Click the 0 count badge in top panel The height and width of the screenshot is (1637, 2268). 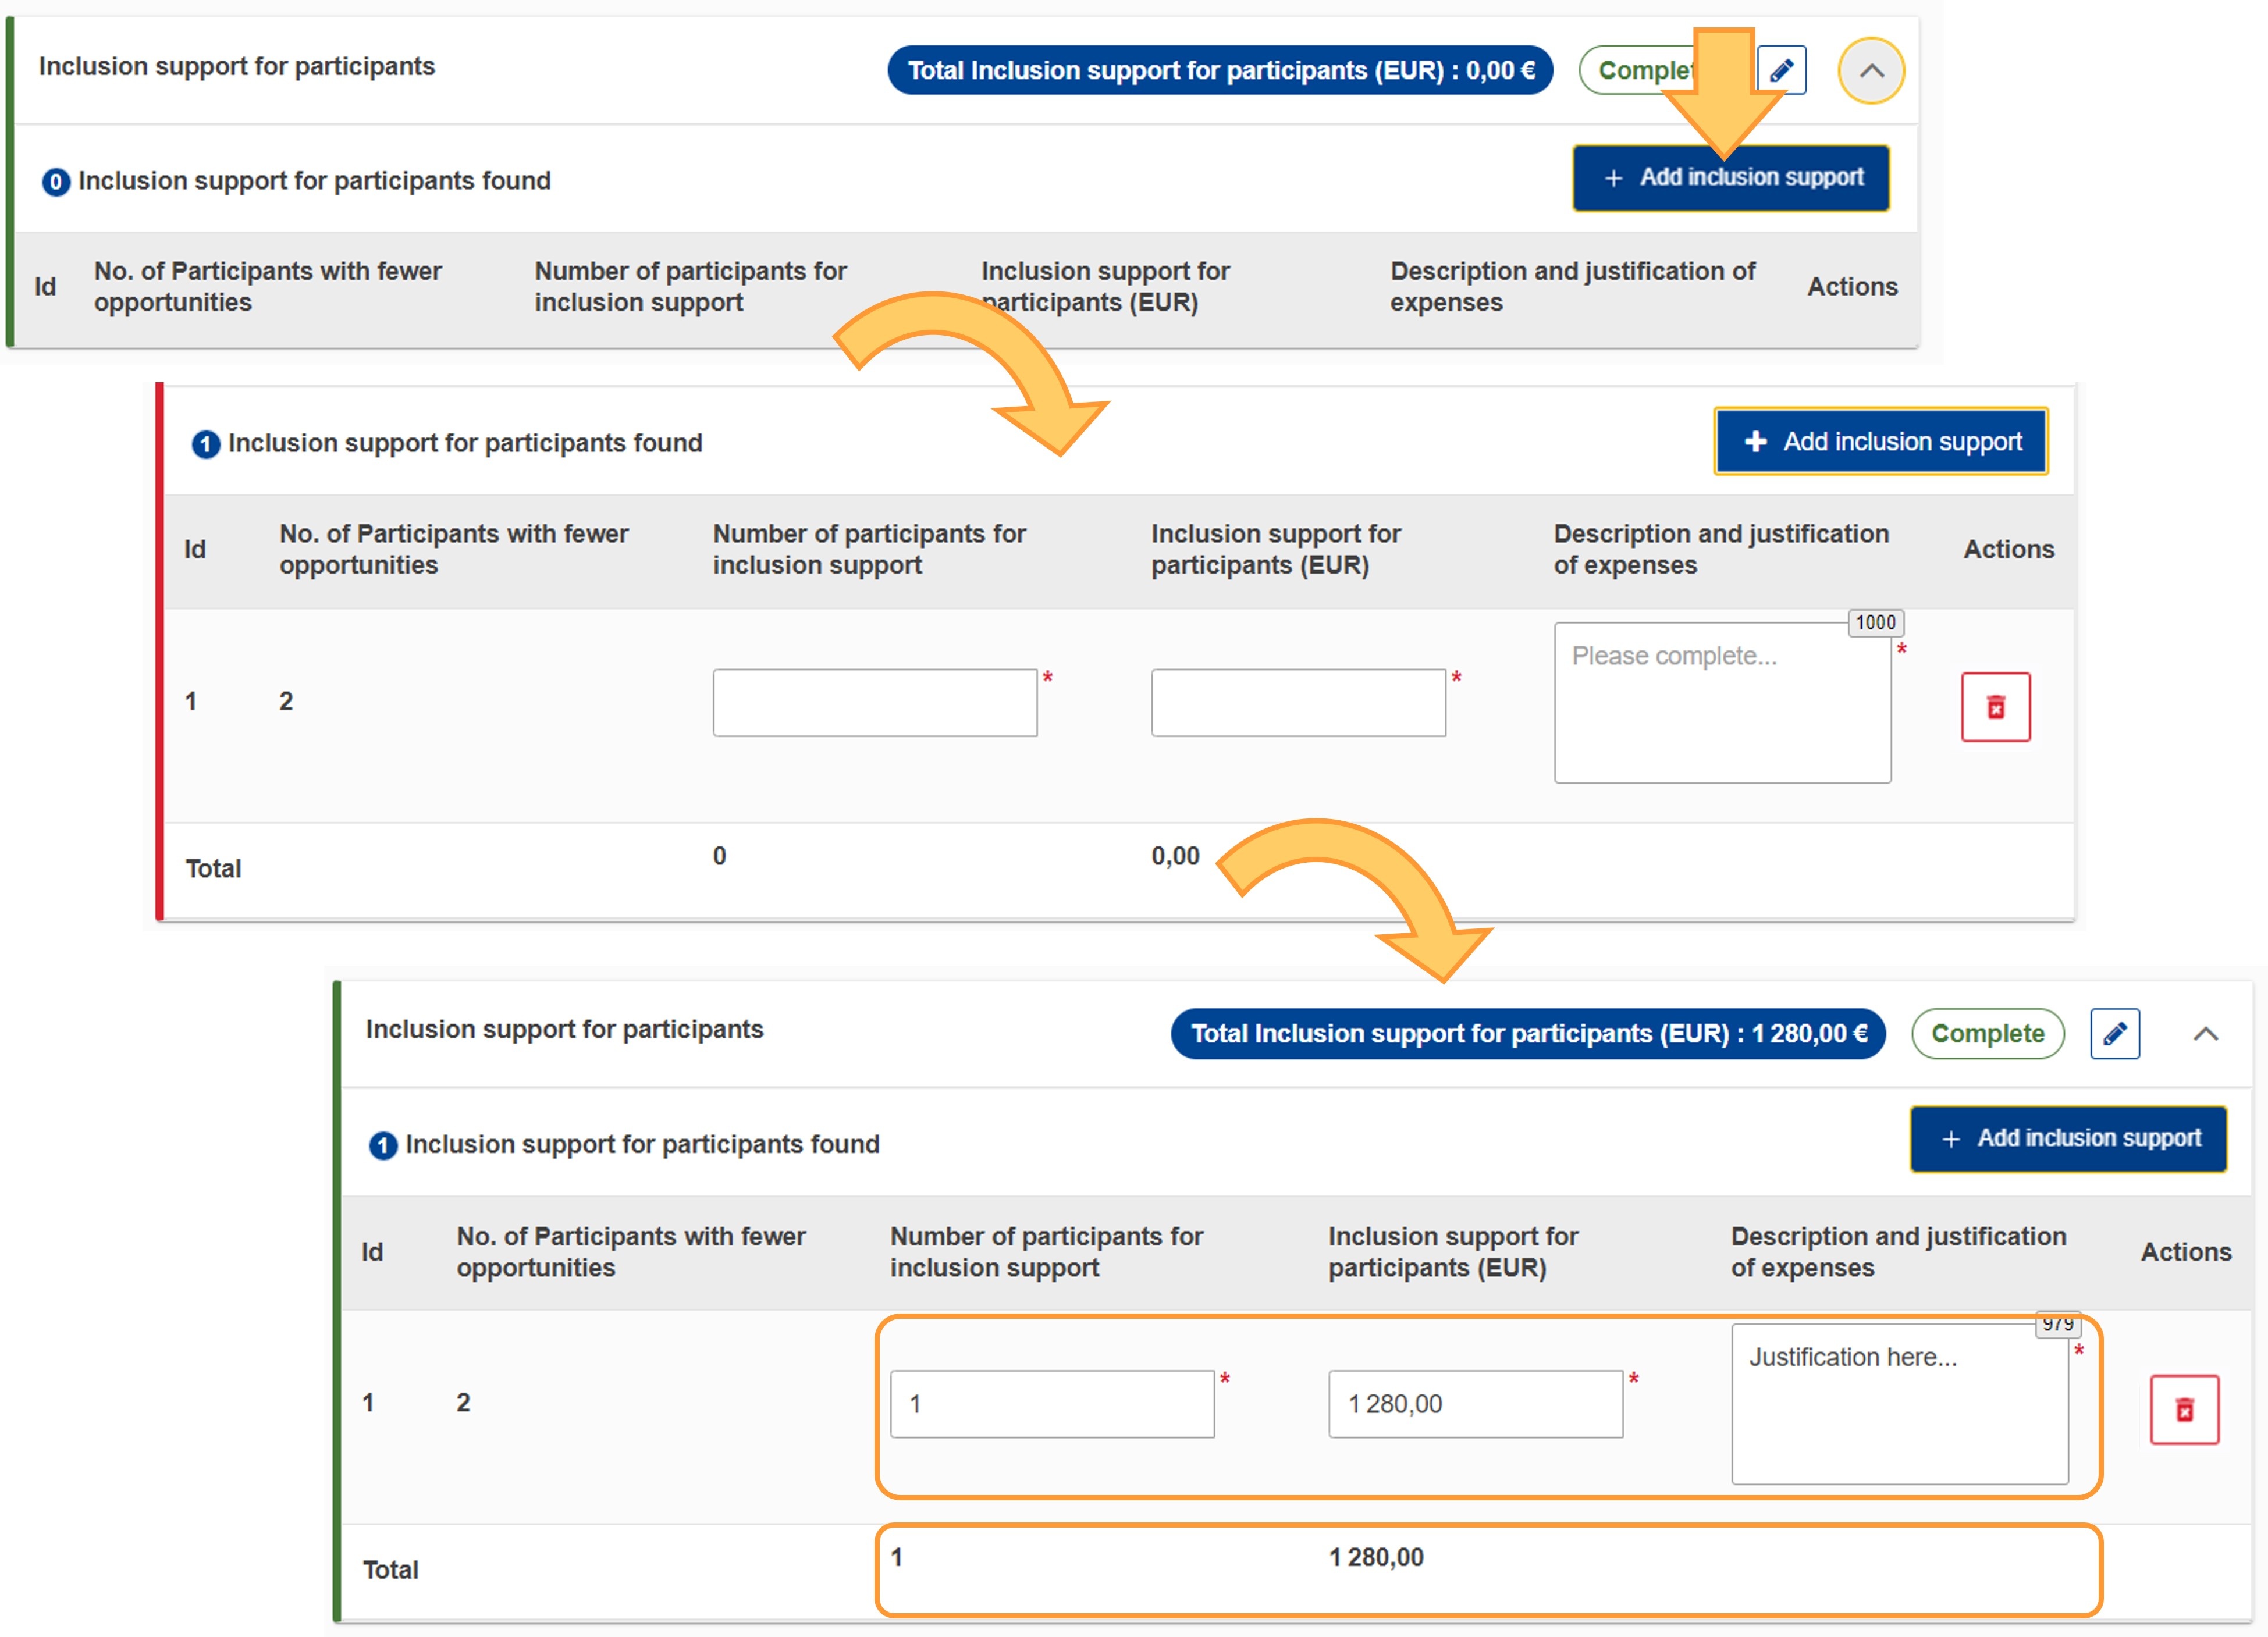click(56, 182)
